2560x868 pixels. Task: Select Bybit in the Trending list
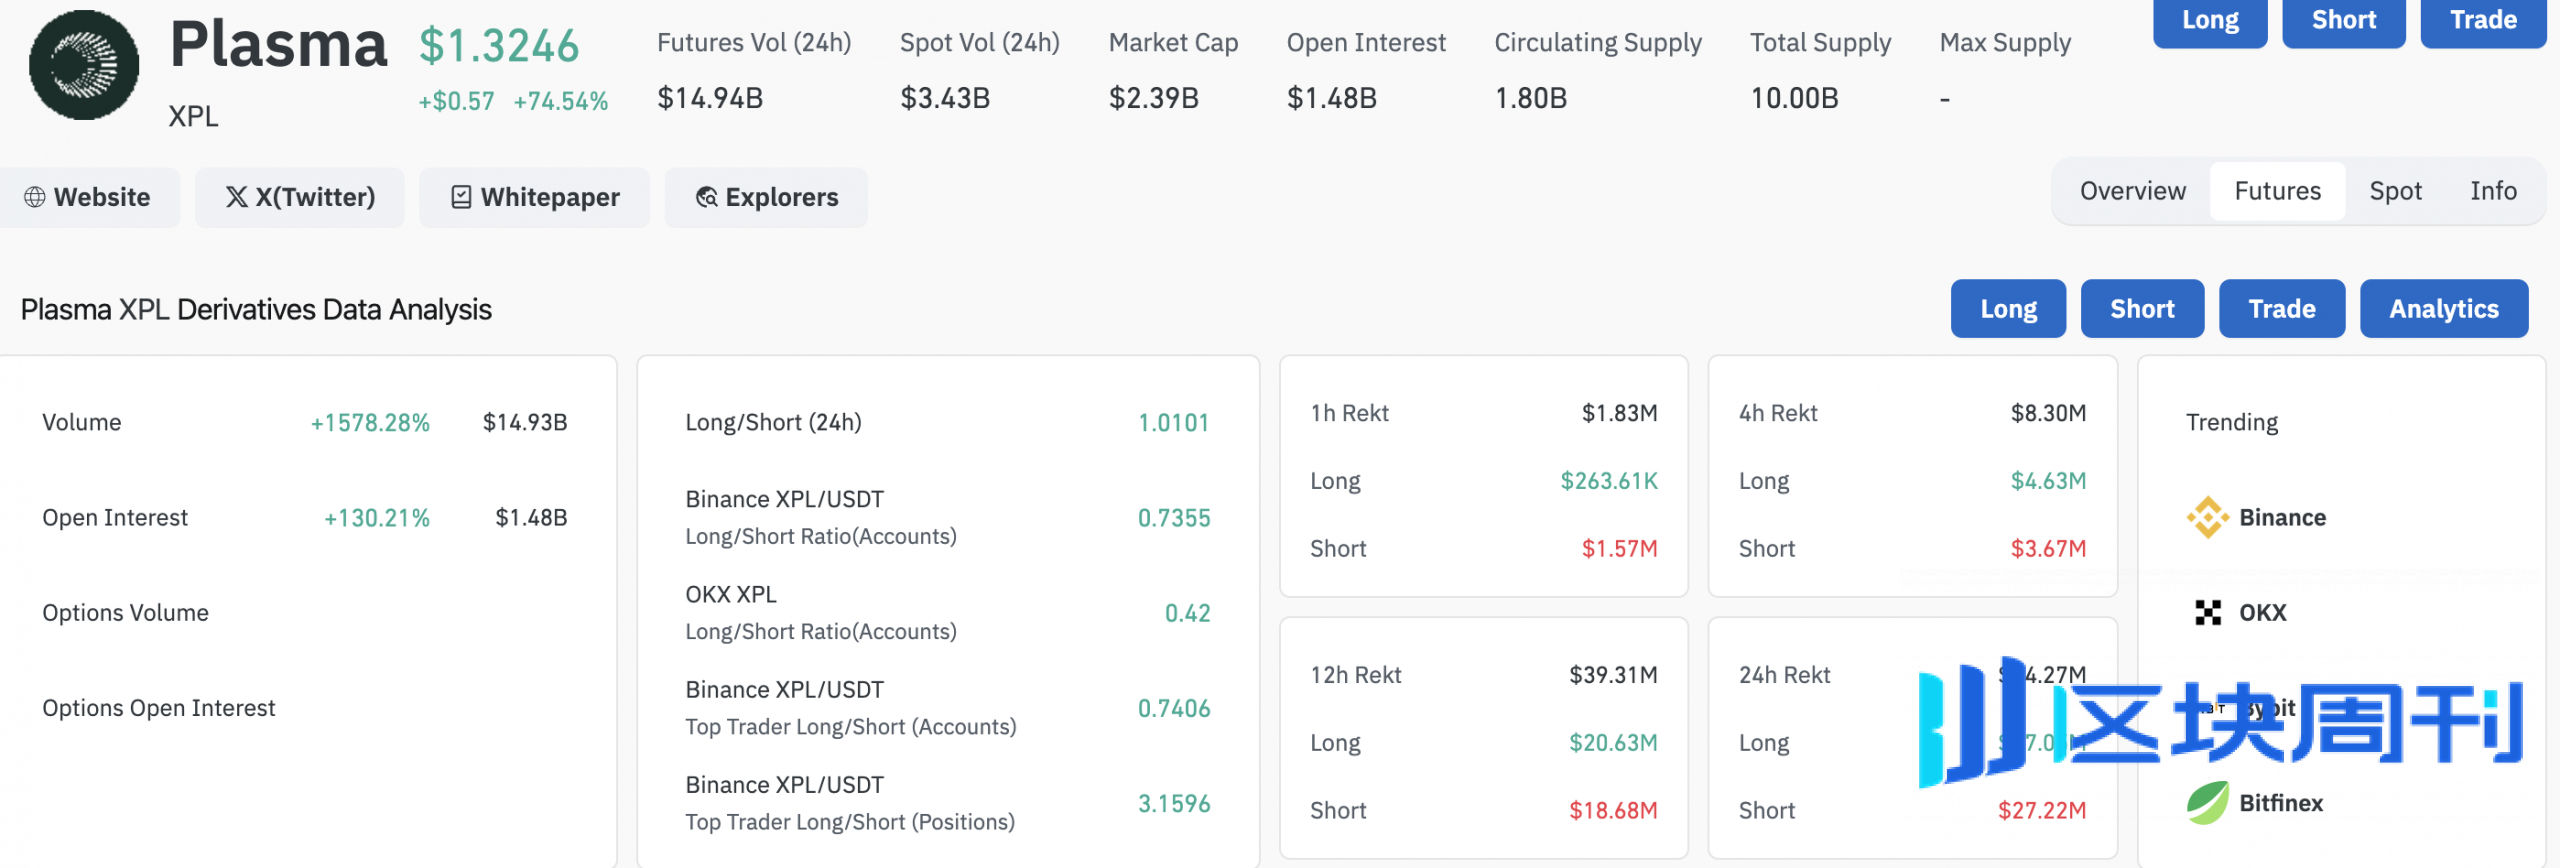click(x=2270, y=708)
